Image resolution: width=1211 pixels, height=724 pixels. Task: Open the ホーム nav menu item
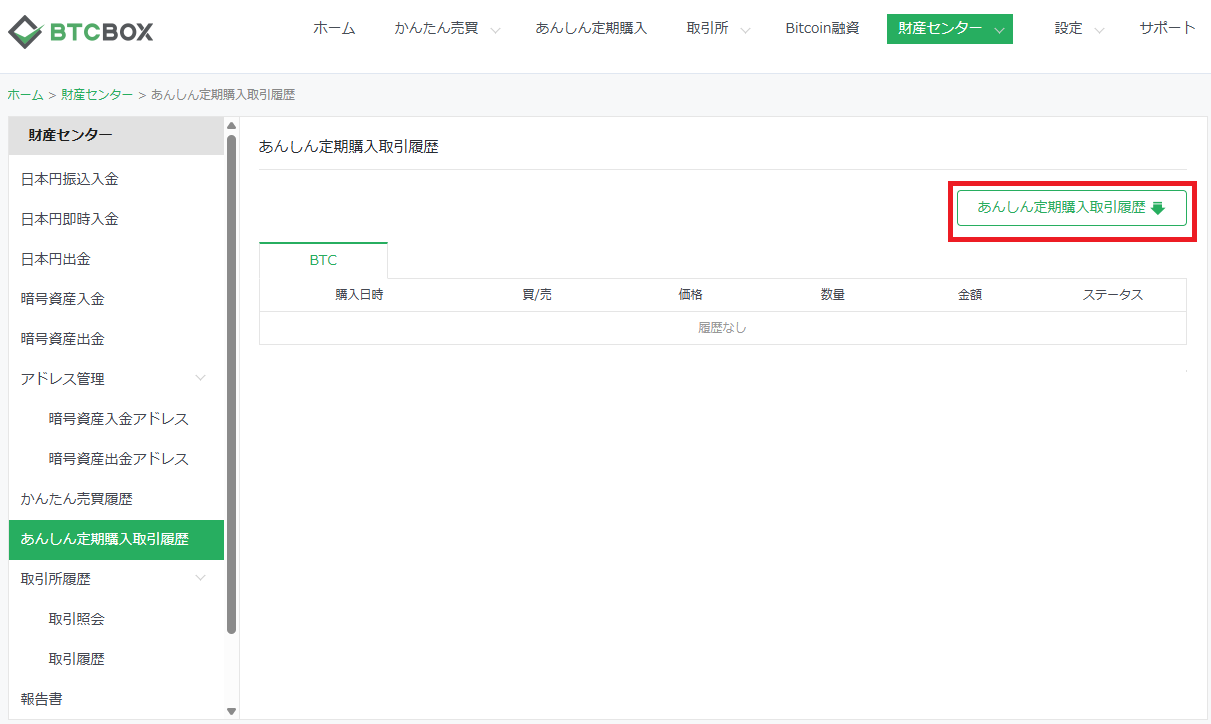pos(334,28)
